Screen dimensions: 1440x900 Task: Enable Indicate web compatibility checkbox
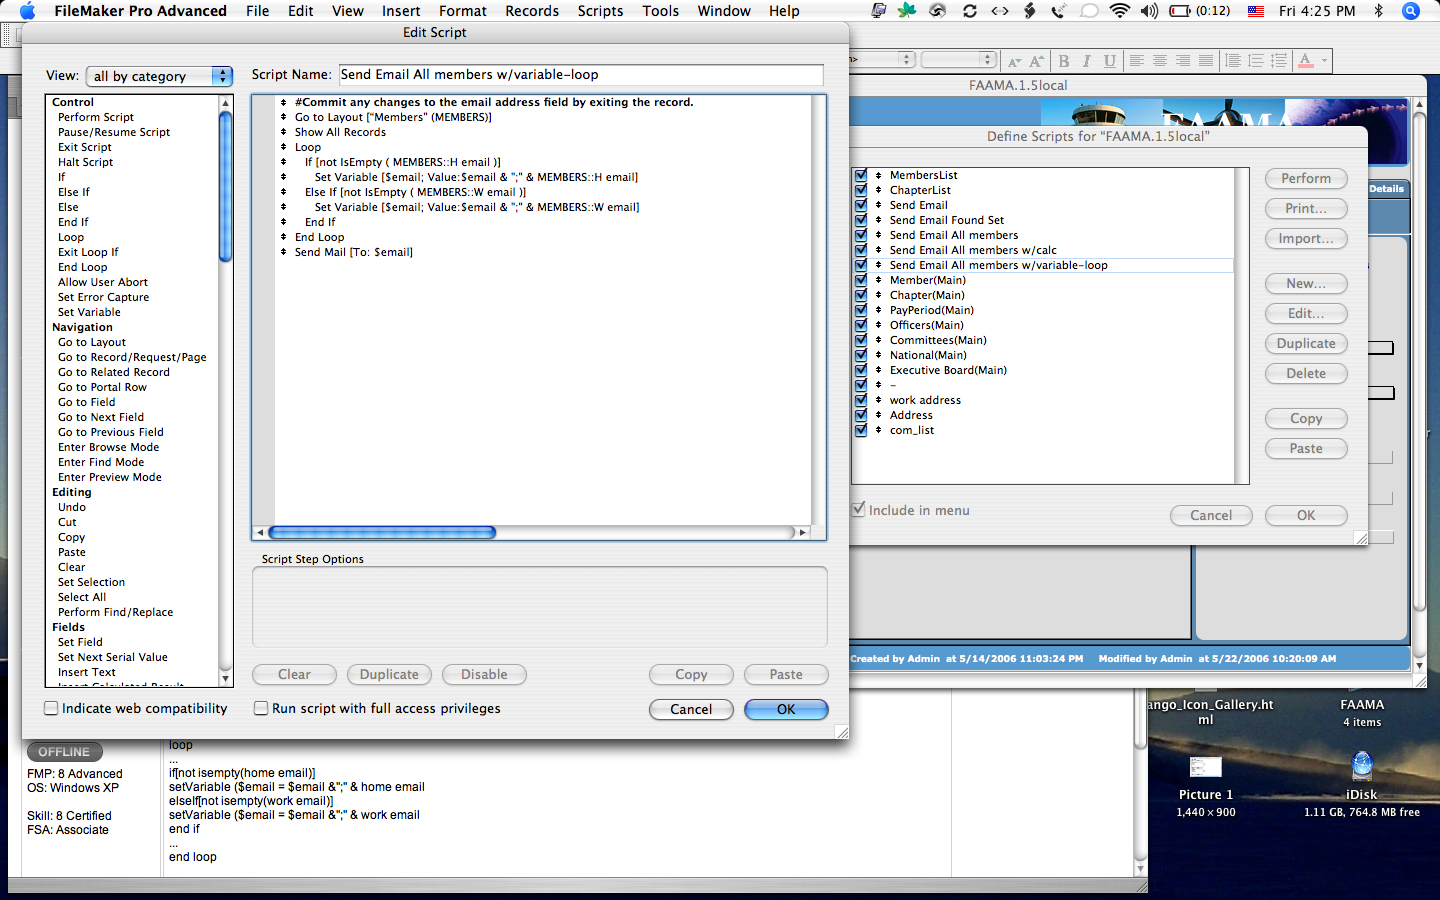[51, 708]
